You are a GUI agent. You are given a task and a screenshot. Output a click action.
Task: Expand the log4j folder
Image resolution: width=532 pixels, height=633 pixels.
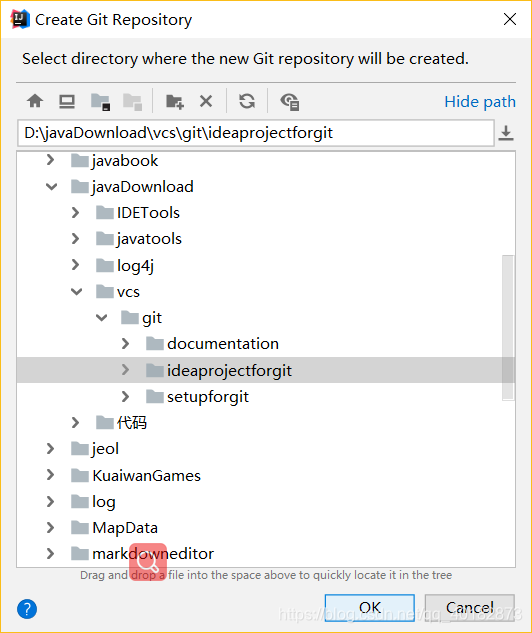point(75,265)
